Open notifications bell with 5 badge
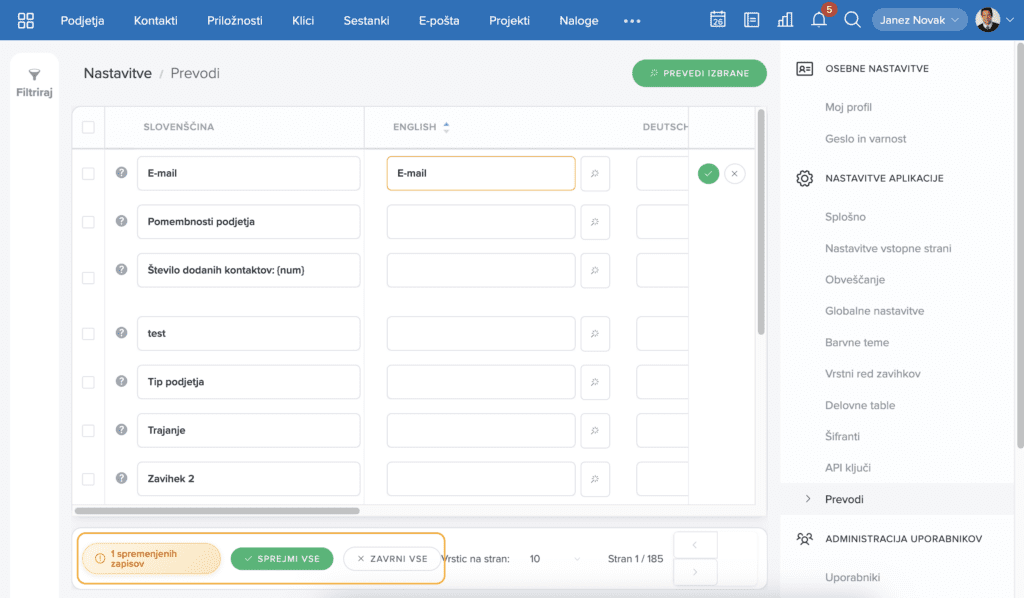The height and width of the screenshot is (598, 1024). (819, 20)
